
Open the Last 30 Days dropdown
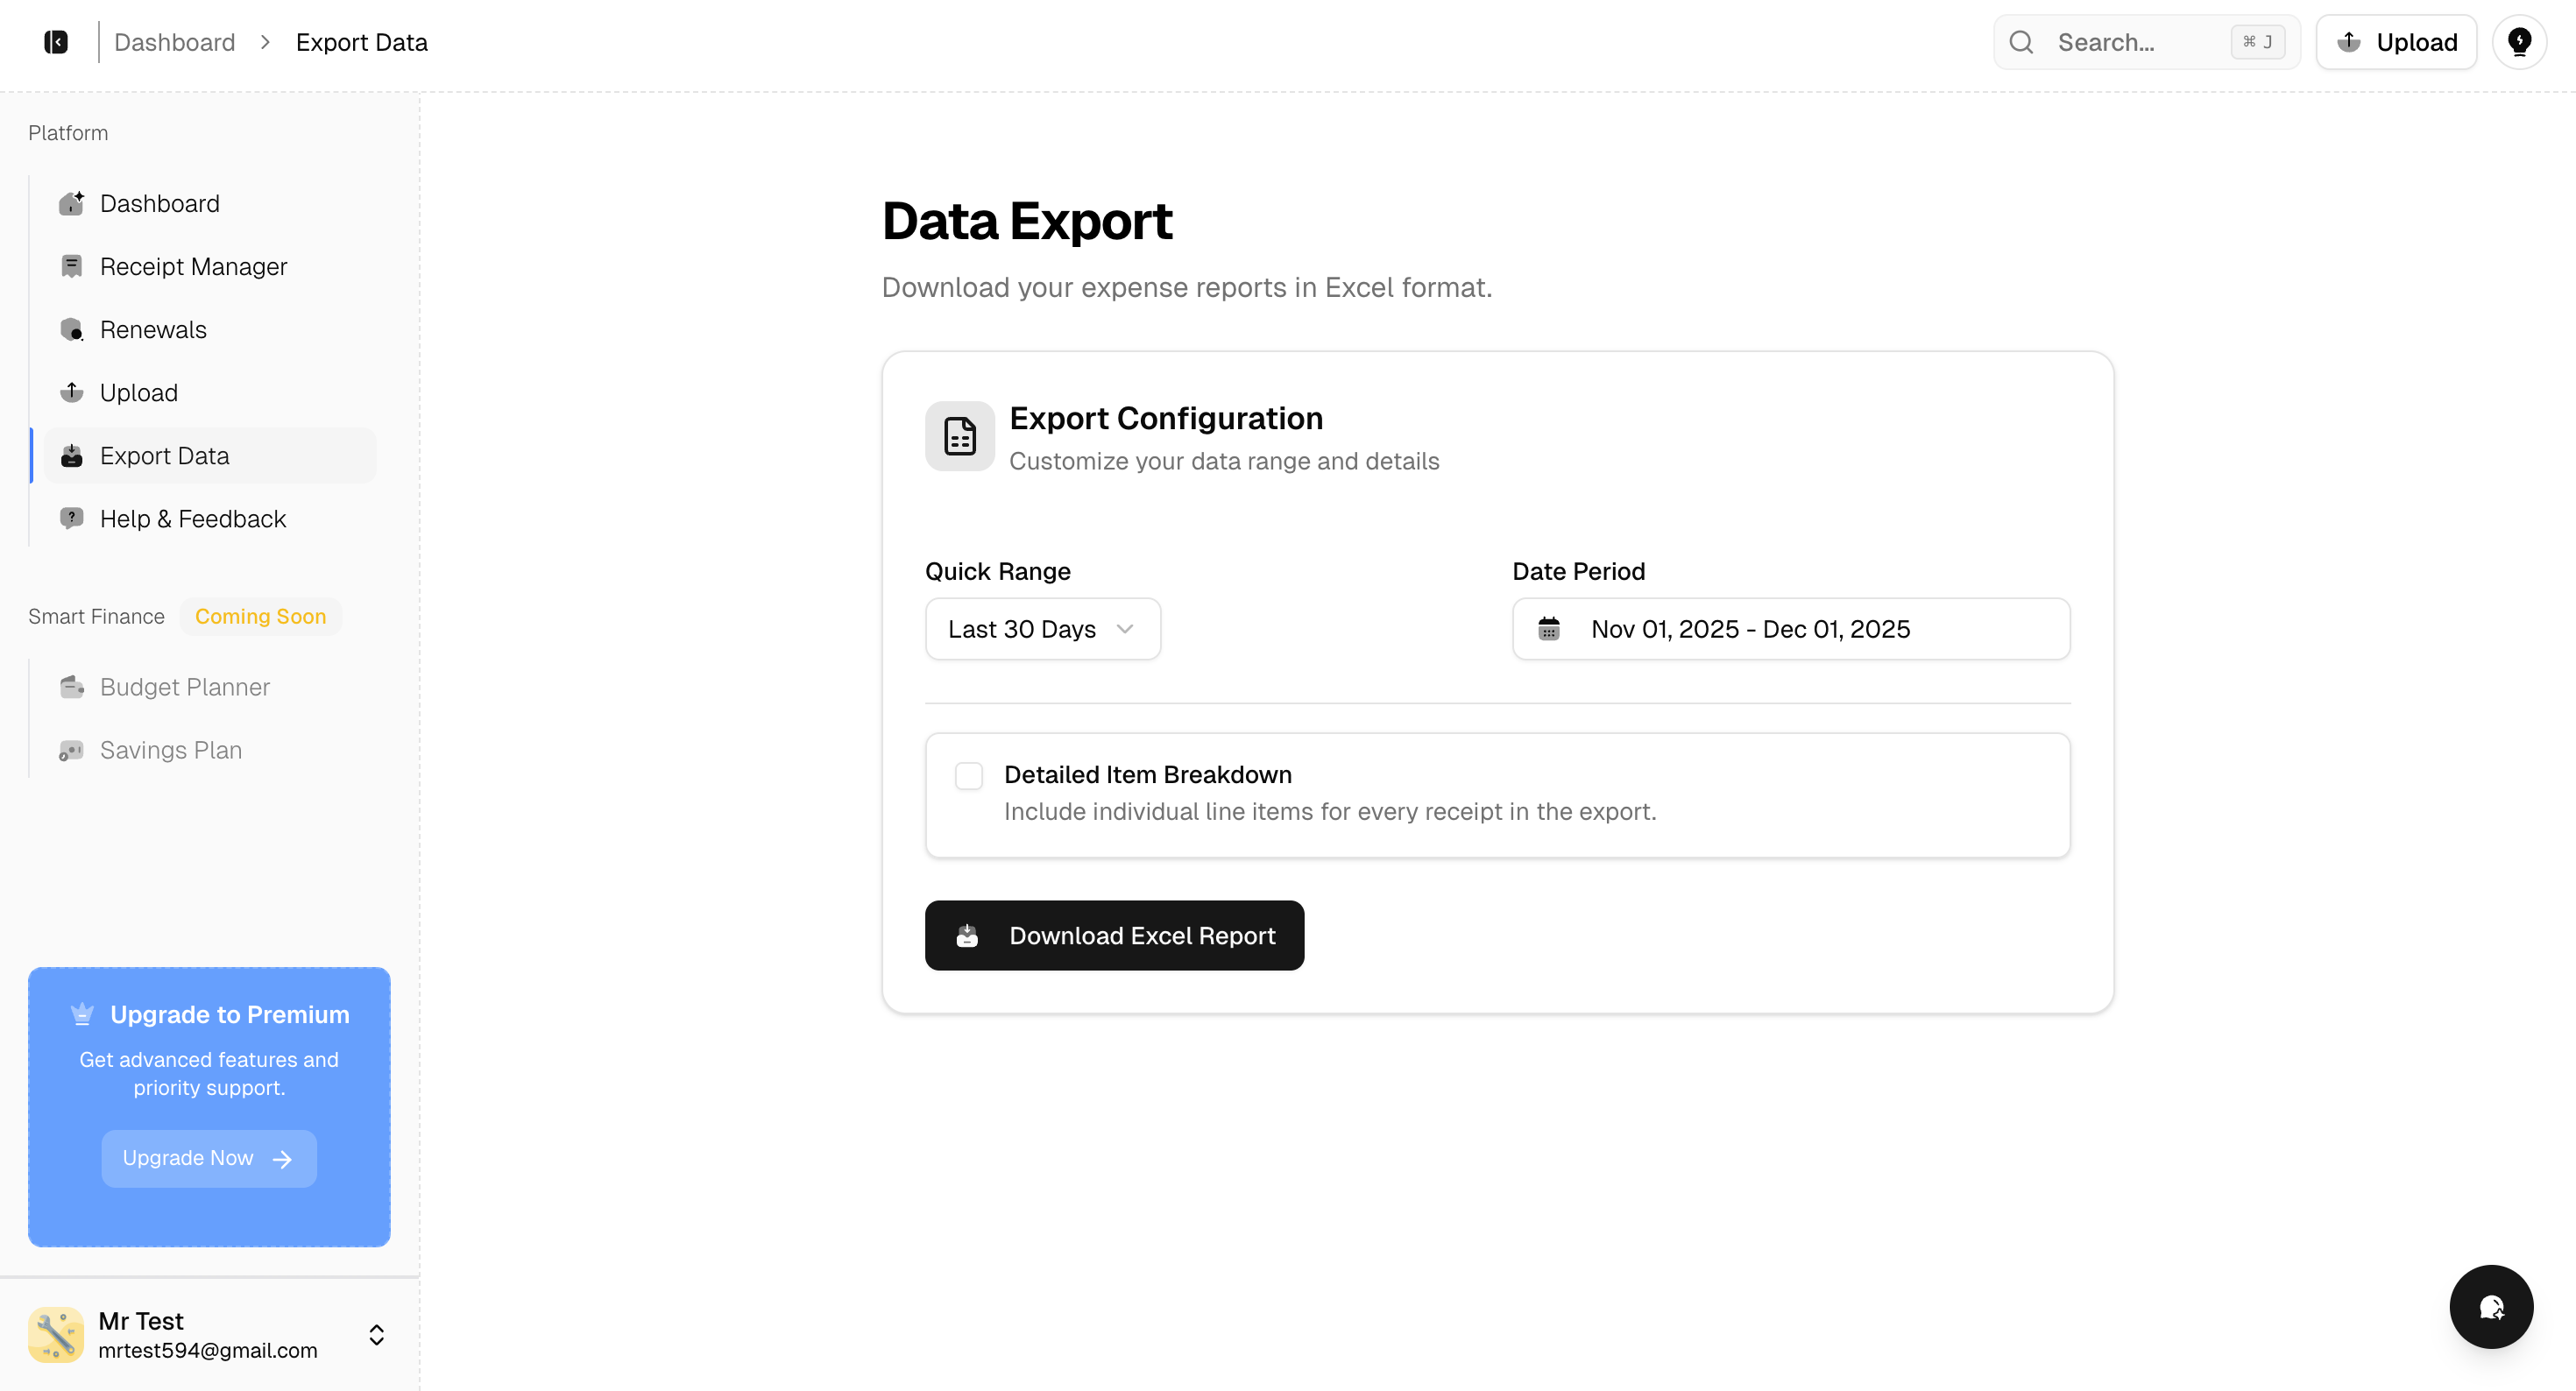(1042, 629)
